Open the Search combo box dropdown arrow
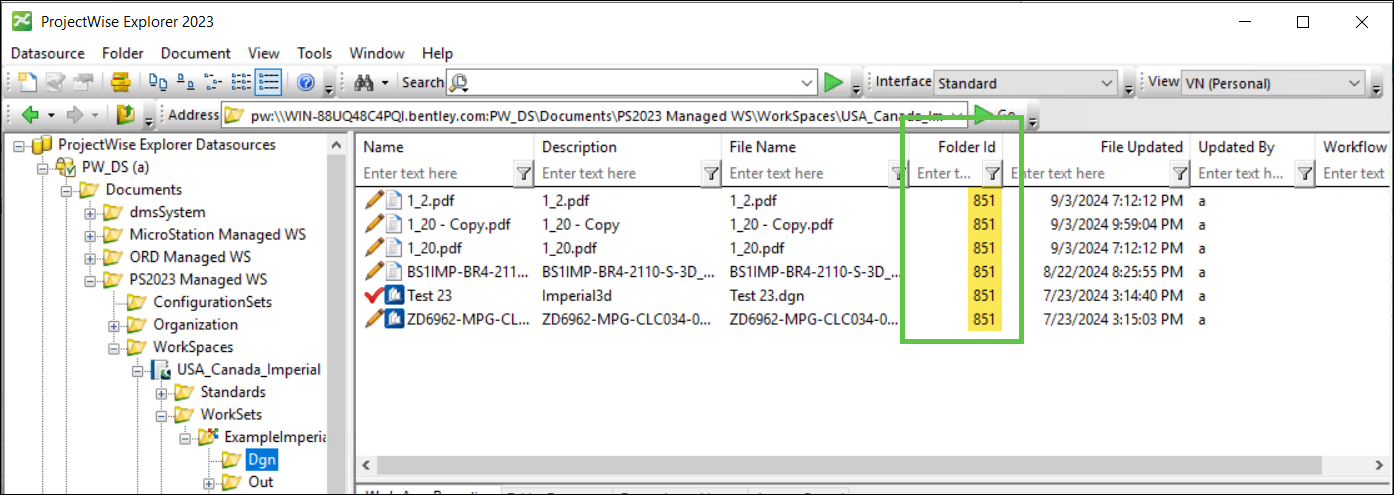The width and height of the screenshot is (1394, 495). (808, 83)
